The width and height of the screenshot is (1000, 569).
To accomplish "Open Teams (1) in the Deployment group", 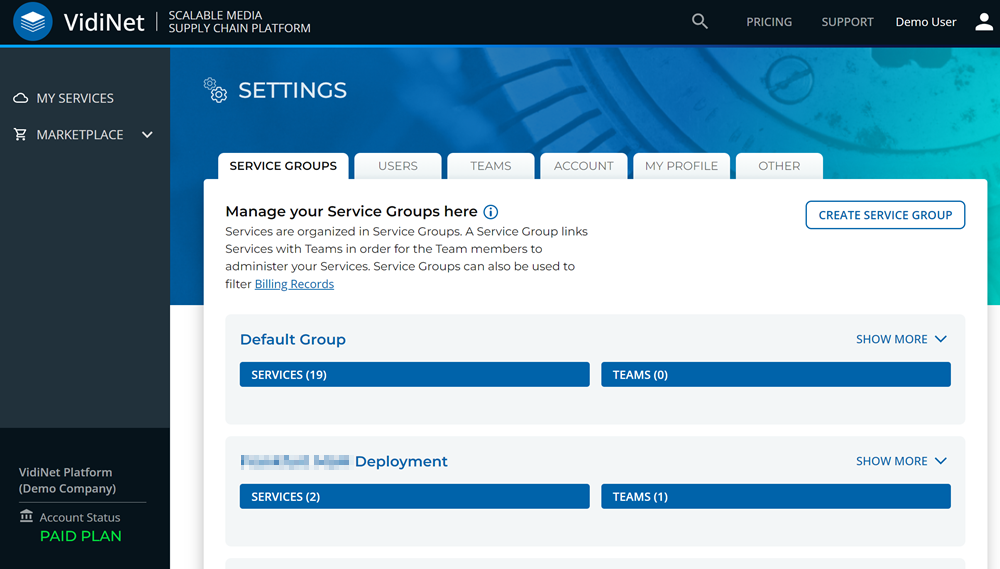I will pos(775,497).
